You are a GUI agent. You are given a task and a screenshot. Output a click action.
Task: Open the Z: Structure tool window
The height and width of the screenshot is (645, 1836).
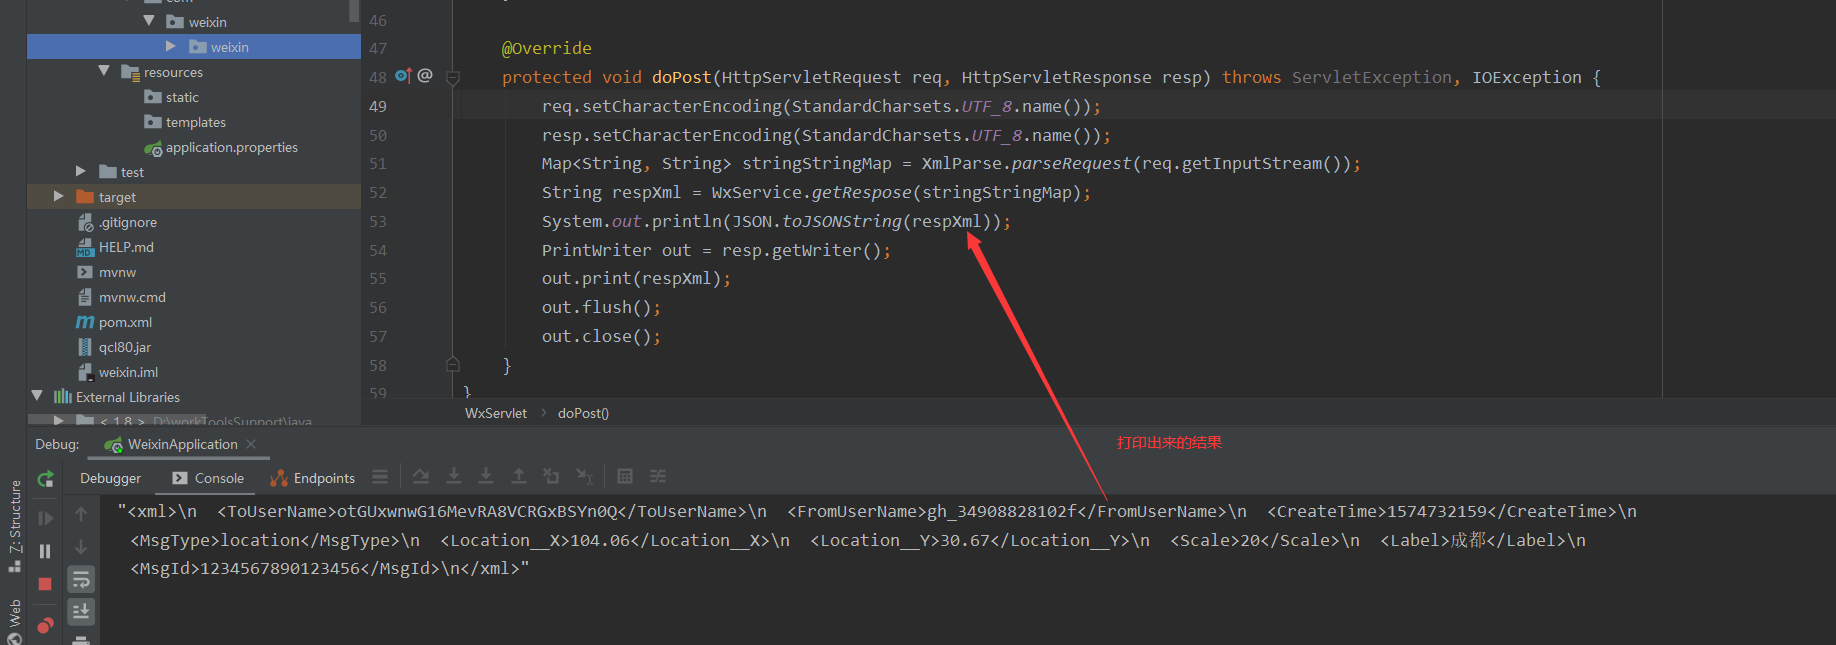[x=15, y=525]
